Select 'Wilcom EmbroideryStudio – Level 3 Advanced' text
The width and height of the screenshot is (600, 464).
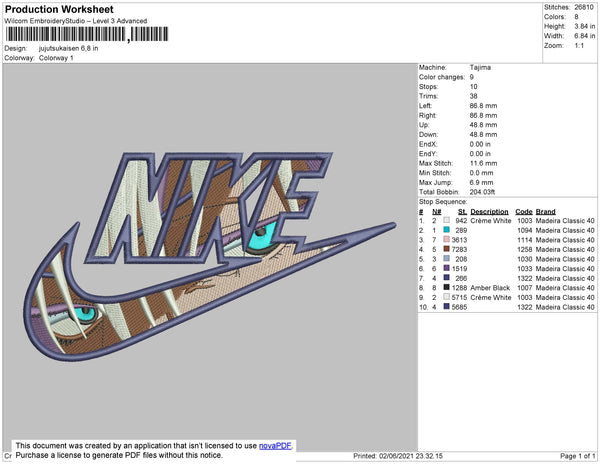pyautogui.click(x=75, y=21)
